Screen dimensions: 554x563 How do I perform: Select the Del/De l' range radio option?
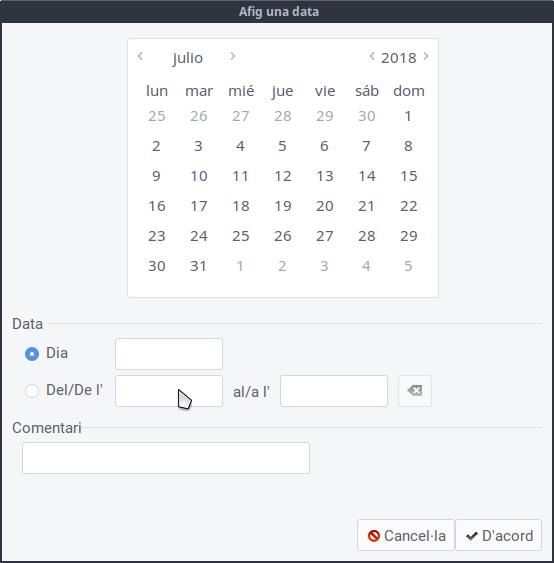pyautogui.click(x=32, y=391)
